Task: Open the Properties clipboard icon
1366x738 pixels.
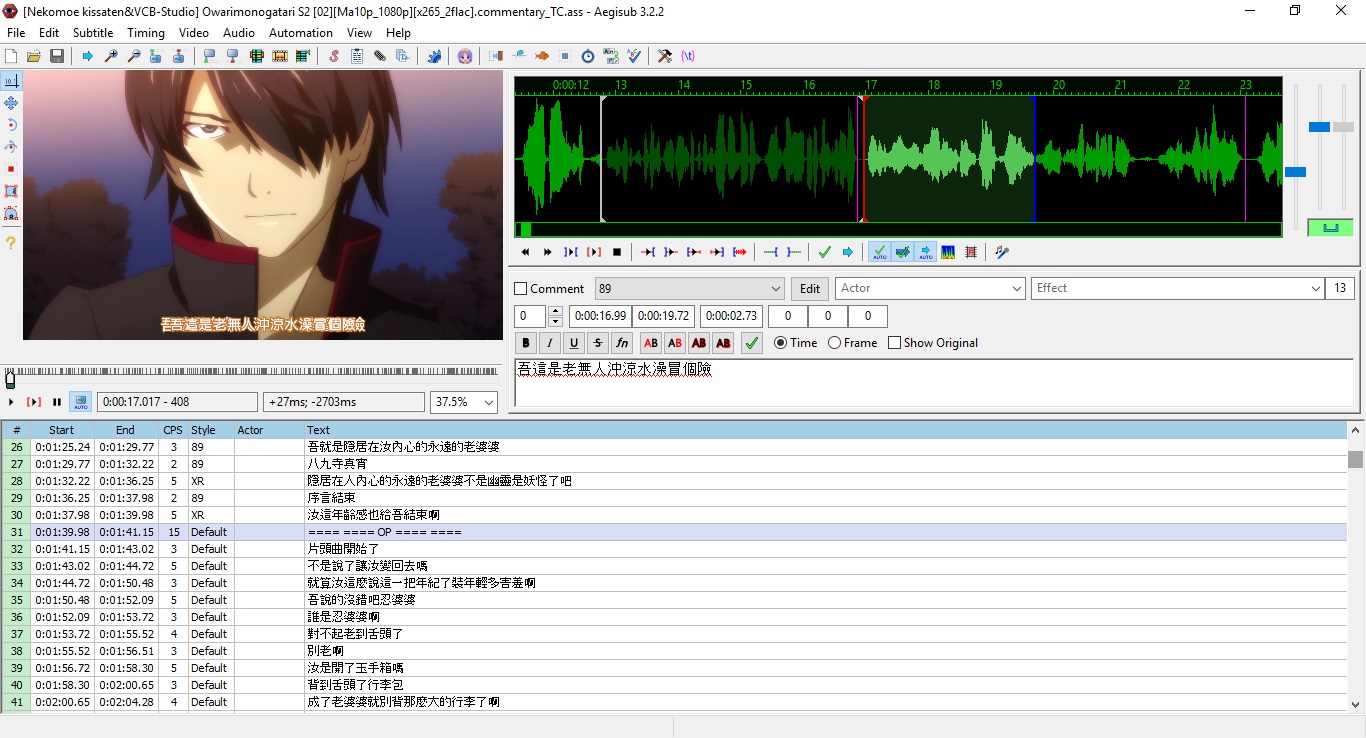Action: coord(357,56)
